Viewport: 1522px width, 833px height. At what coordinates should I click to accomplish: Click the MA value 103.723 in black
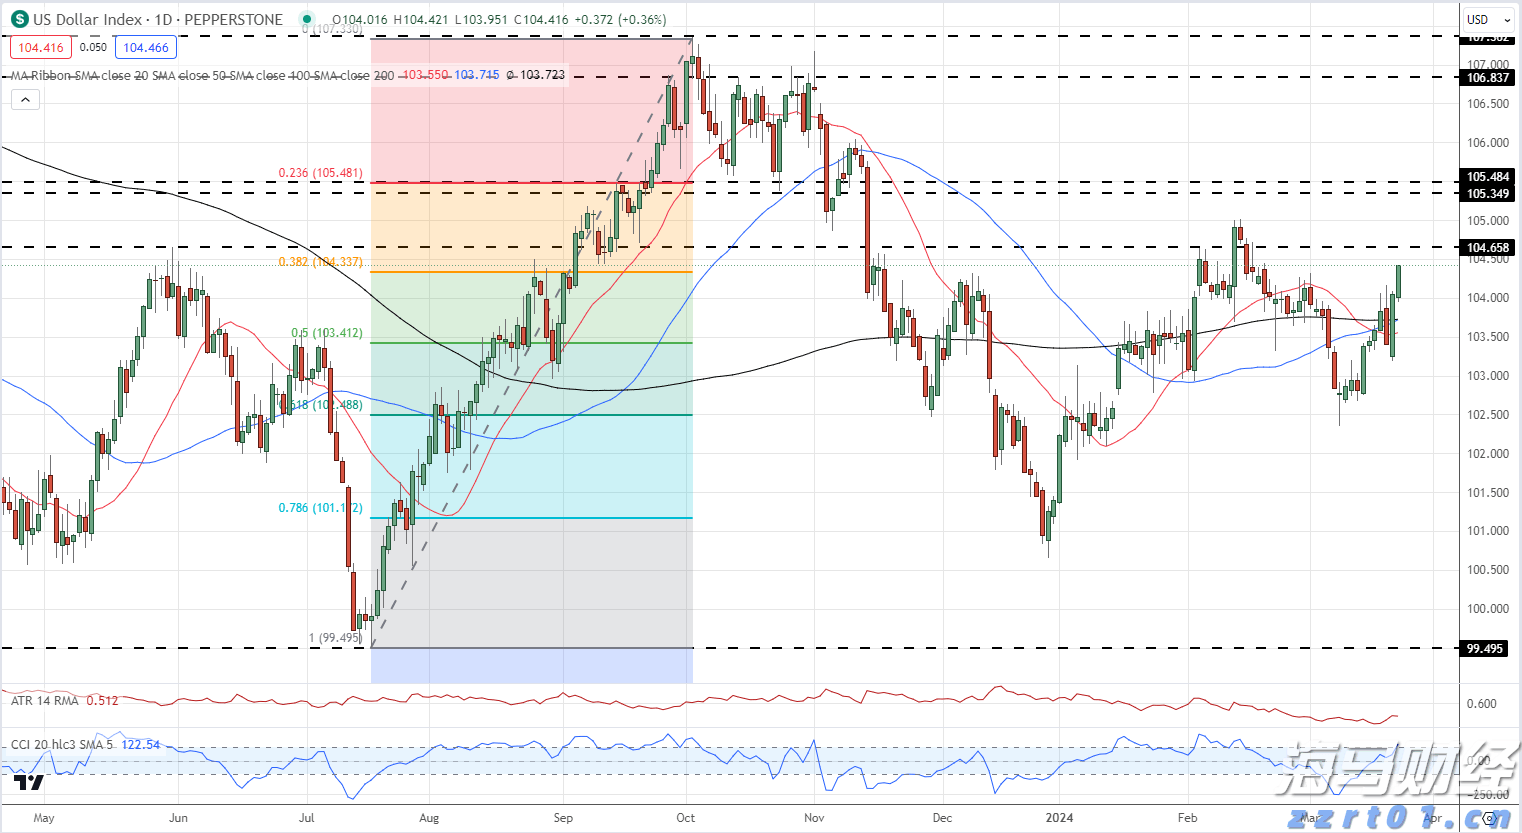[541, 75]
